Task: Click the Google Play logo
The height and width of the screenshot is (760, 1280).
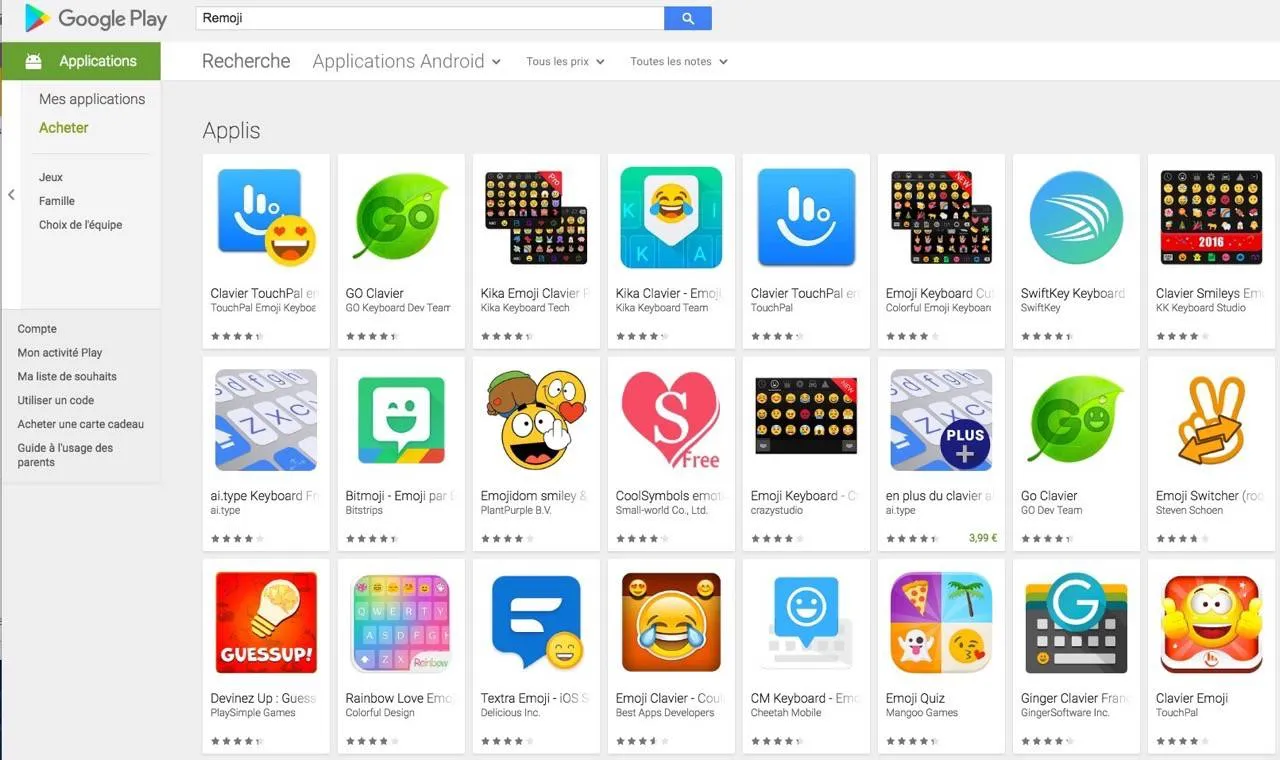Action: pos(96,18)
